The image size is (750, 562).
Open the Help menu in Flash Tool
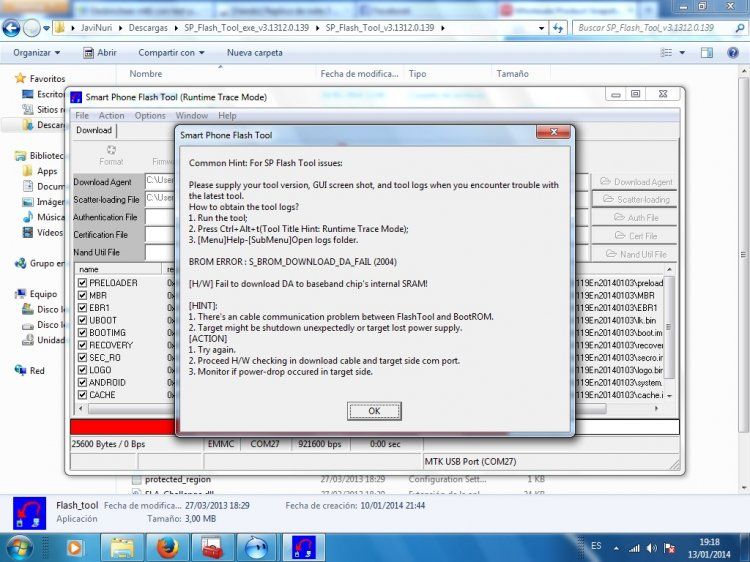point(227,115)
